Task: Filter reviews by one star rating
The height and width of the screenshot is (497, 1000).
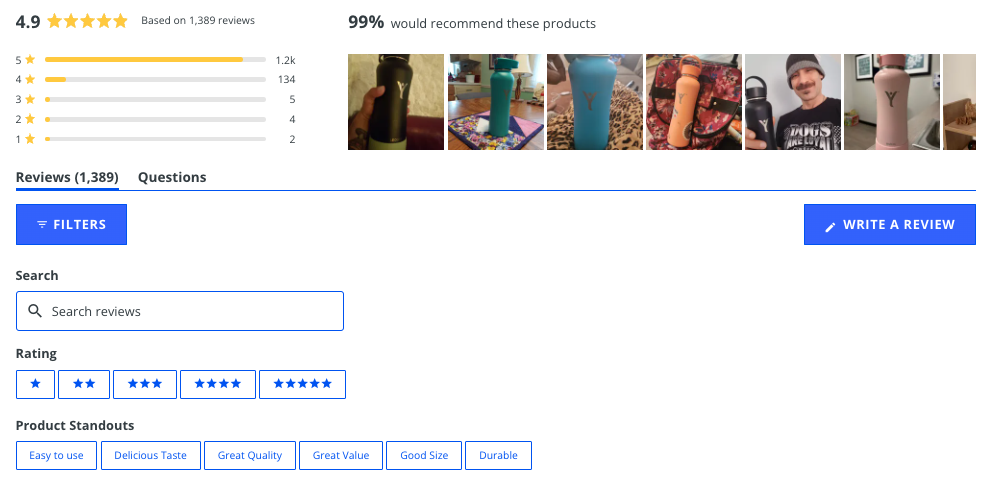Action: 36,384
